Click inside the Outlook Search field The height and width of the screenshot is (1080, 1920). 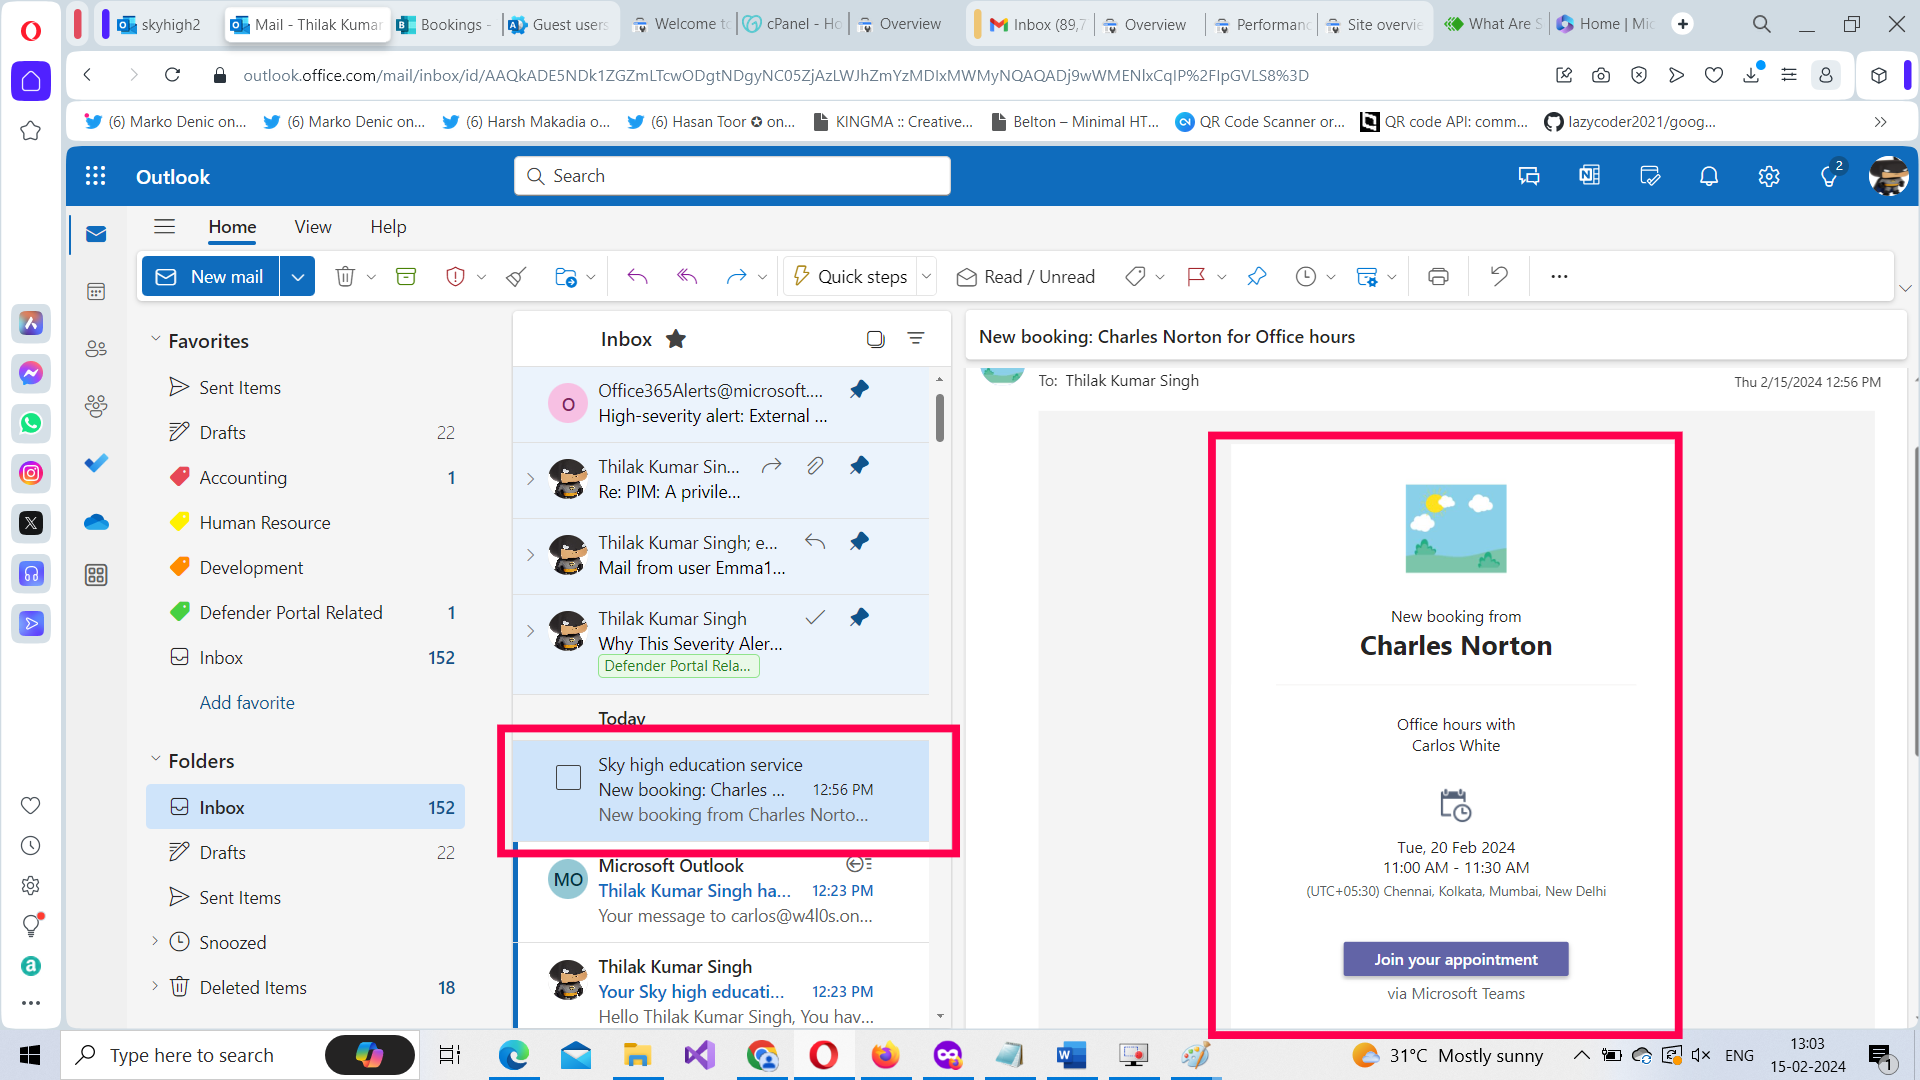click(x=731, y=175)
